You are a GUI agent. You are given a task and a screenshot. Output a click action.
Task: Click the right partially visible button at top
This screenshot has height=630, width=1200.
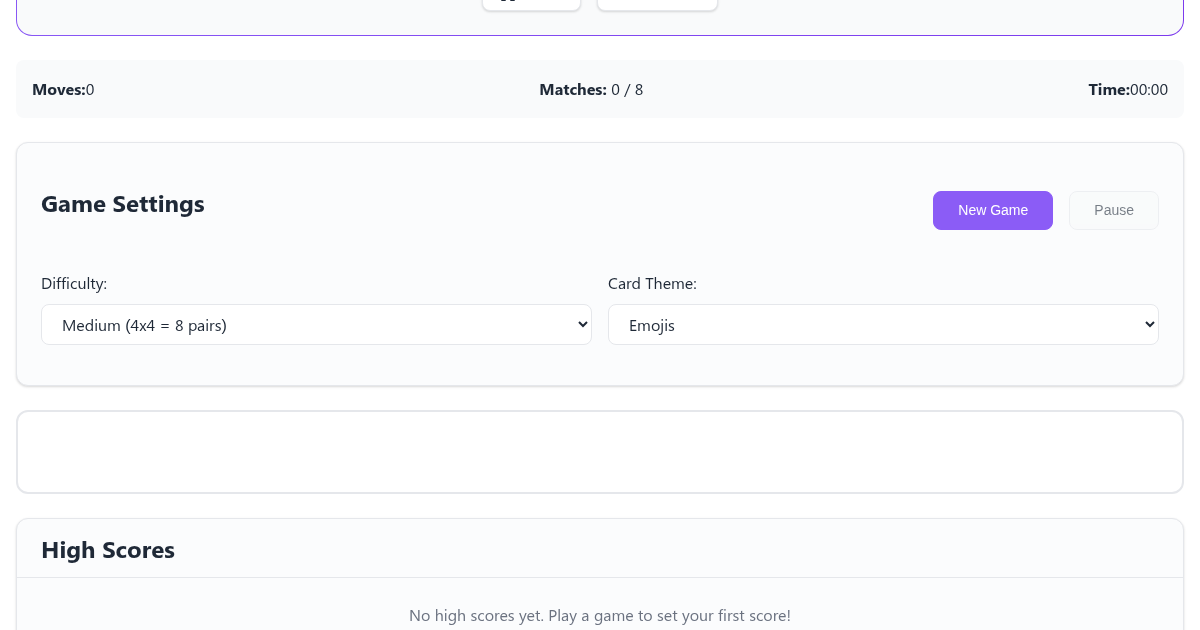pos(657,4)
